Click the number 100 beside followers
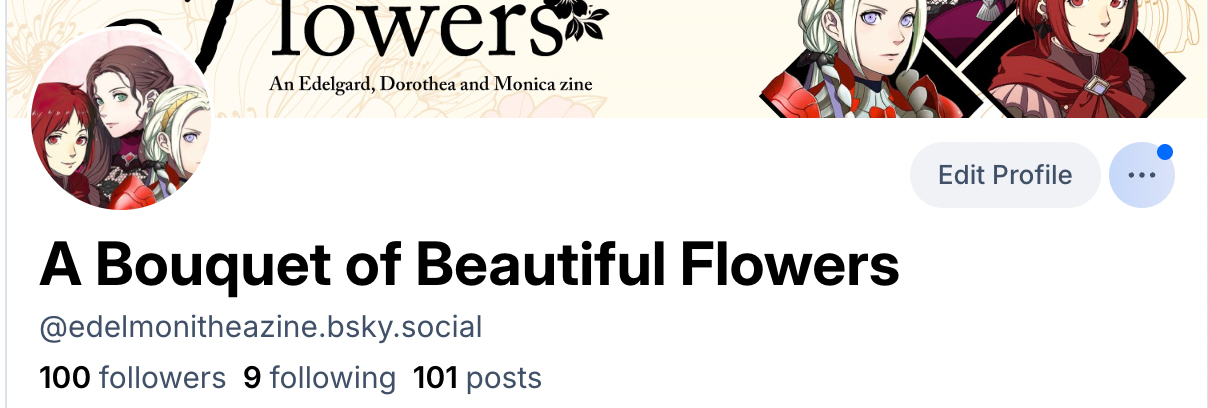This screenshot has height=408, width=1208. tap(65, 378)
